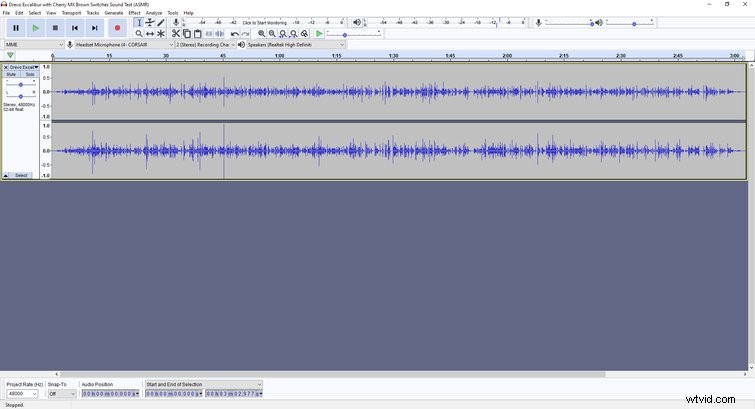Open the Edit menu

point(19,13)
